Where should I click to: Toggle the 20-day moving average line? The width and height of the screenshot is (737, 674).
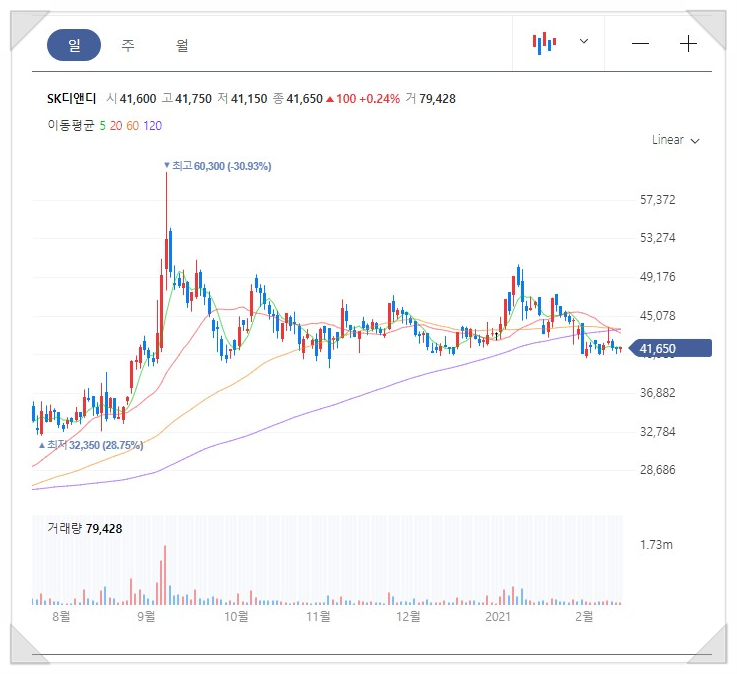pos(116,126)
